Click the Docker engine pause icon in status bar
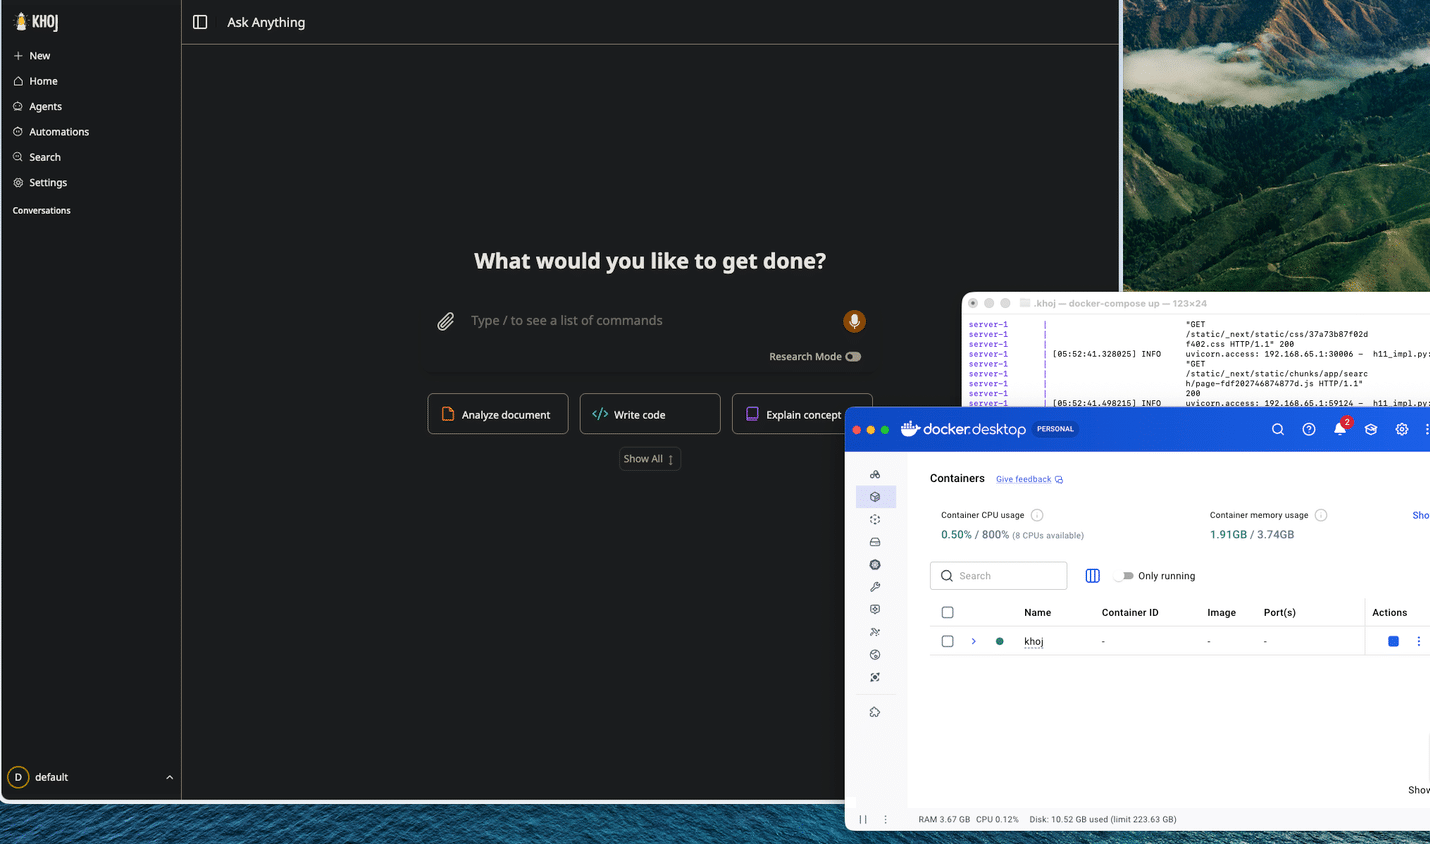 863,819
